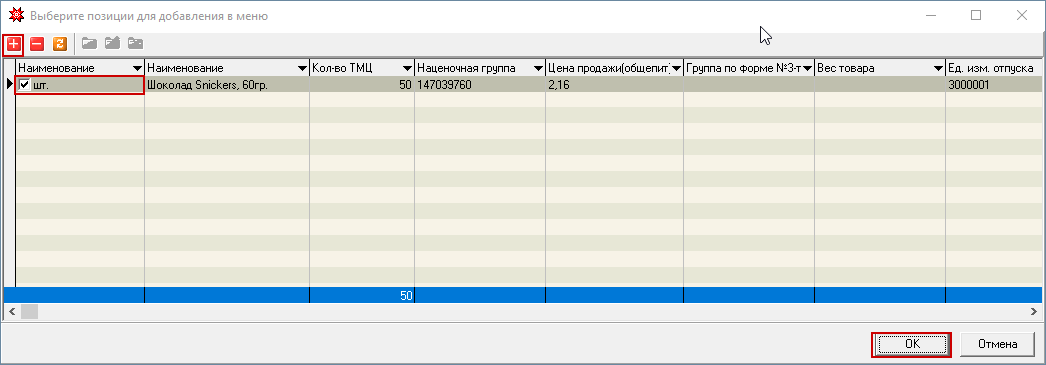1046x365 pixels.
Task: Close the dialog with the X button
Action: [x=1021, y=15]
